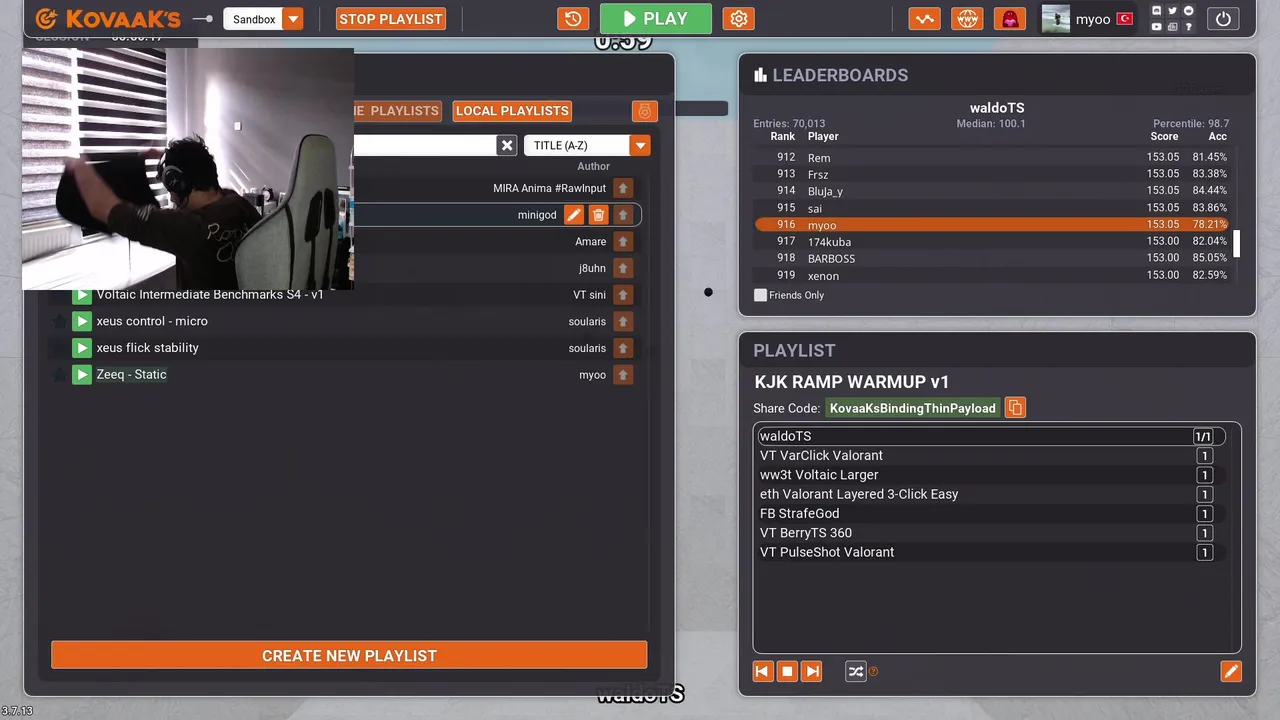
Task: Open the red character customization icon
Action: pyautogui.click(x=1010, y=19)
